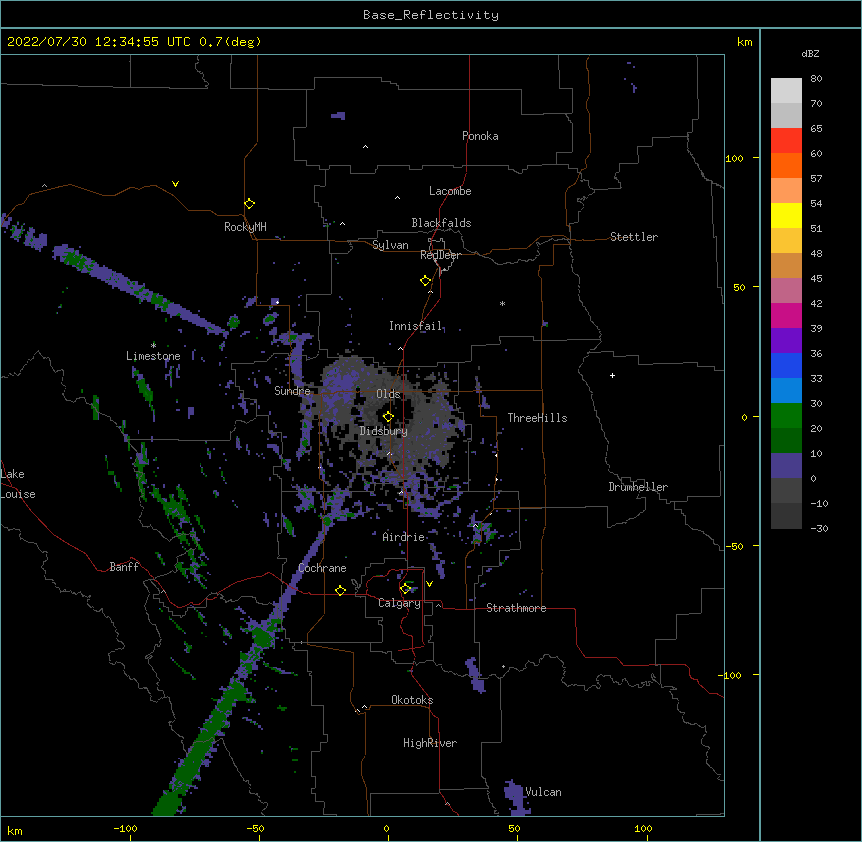The height and width of the screenshot is (842, 862).
Task: Select the slate purple 10-0 dBZ legend color
Action: (x=786, y=466)
